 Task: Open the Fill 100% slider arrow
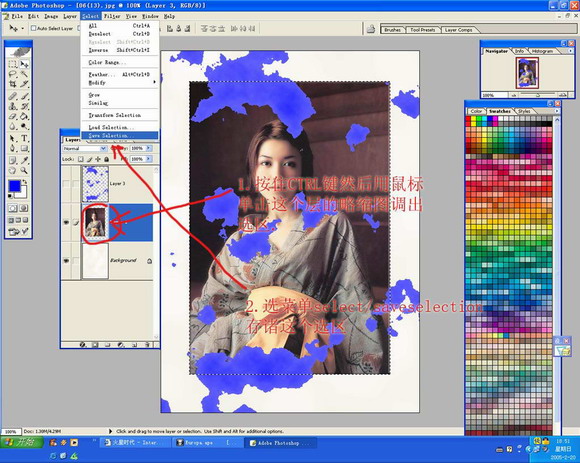(x=149, y=159)
